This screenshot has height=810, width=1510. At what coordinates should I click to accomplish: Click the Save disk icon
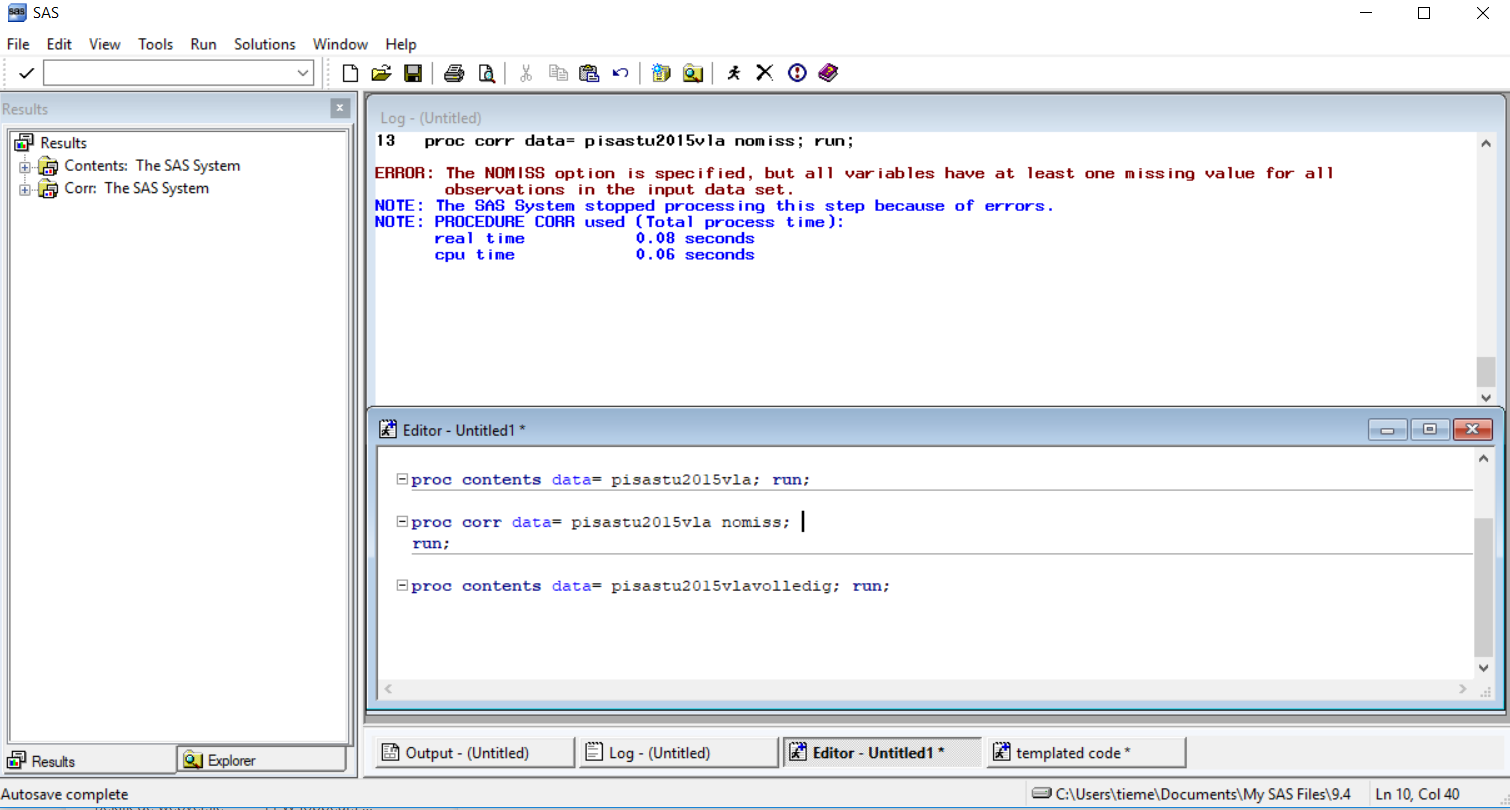tap(412, 73)
